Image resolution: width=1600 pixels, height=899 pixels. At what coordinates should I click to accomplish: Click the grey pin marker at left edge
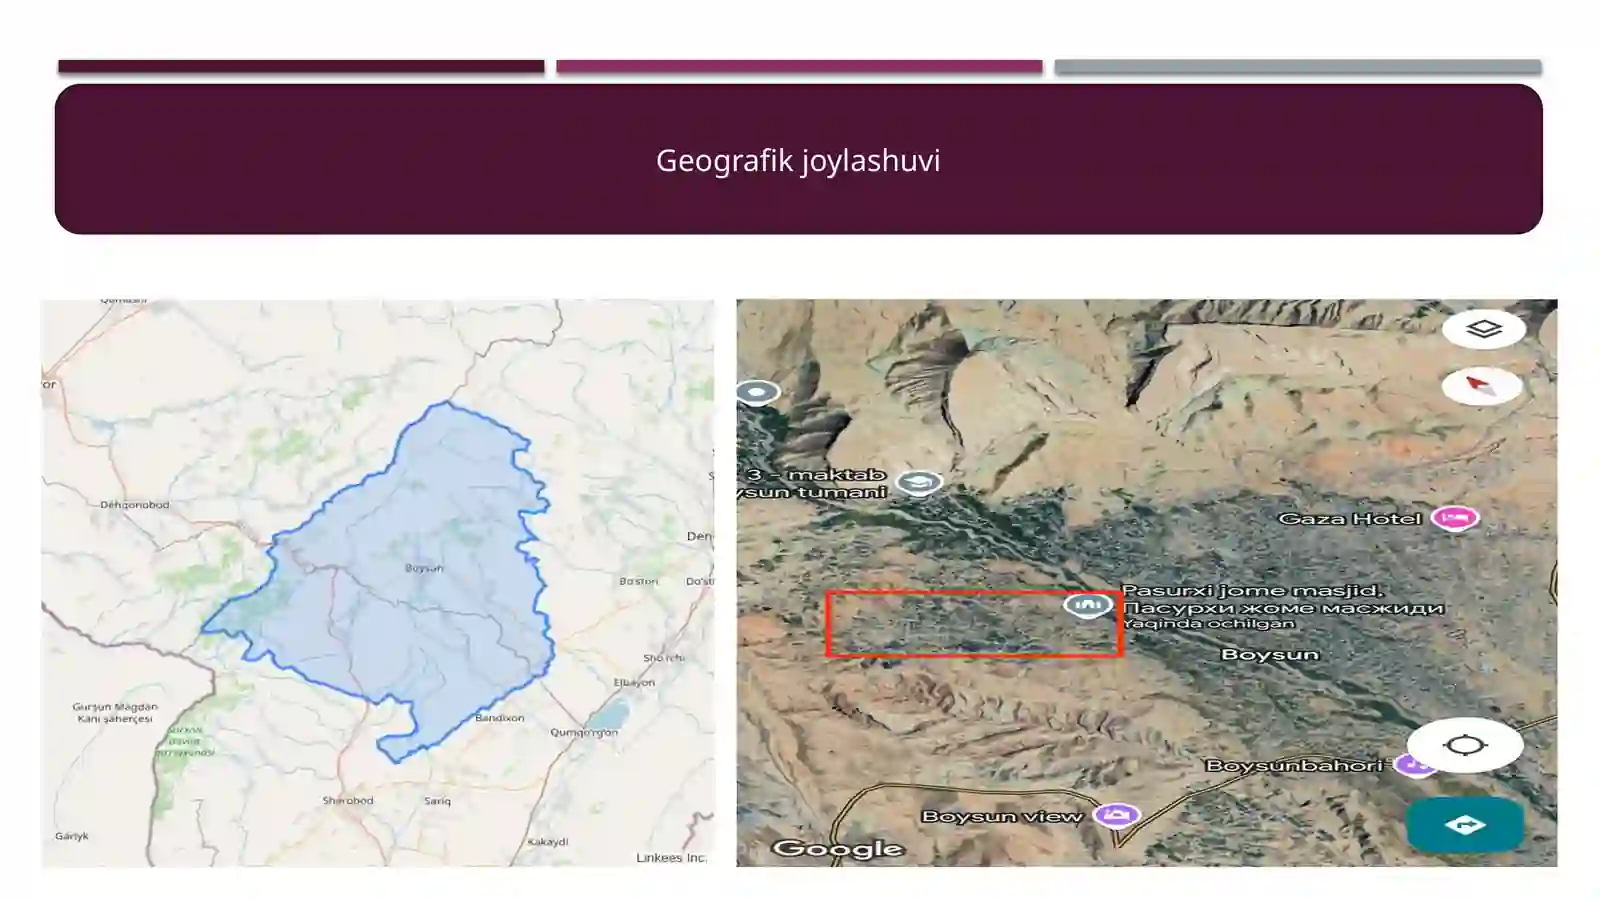[757, 392]
